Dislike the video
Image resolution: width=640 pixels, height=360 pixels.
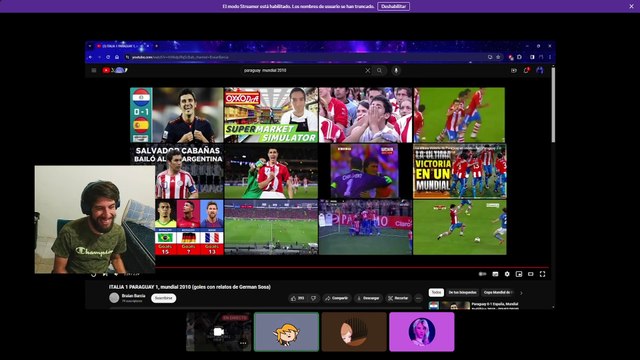(313, 298)
